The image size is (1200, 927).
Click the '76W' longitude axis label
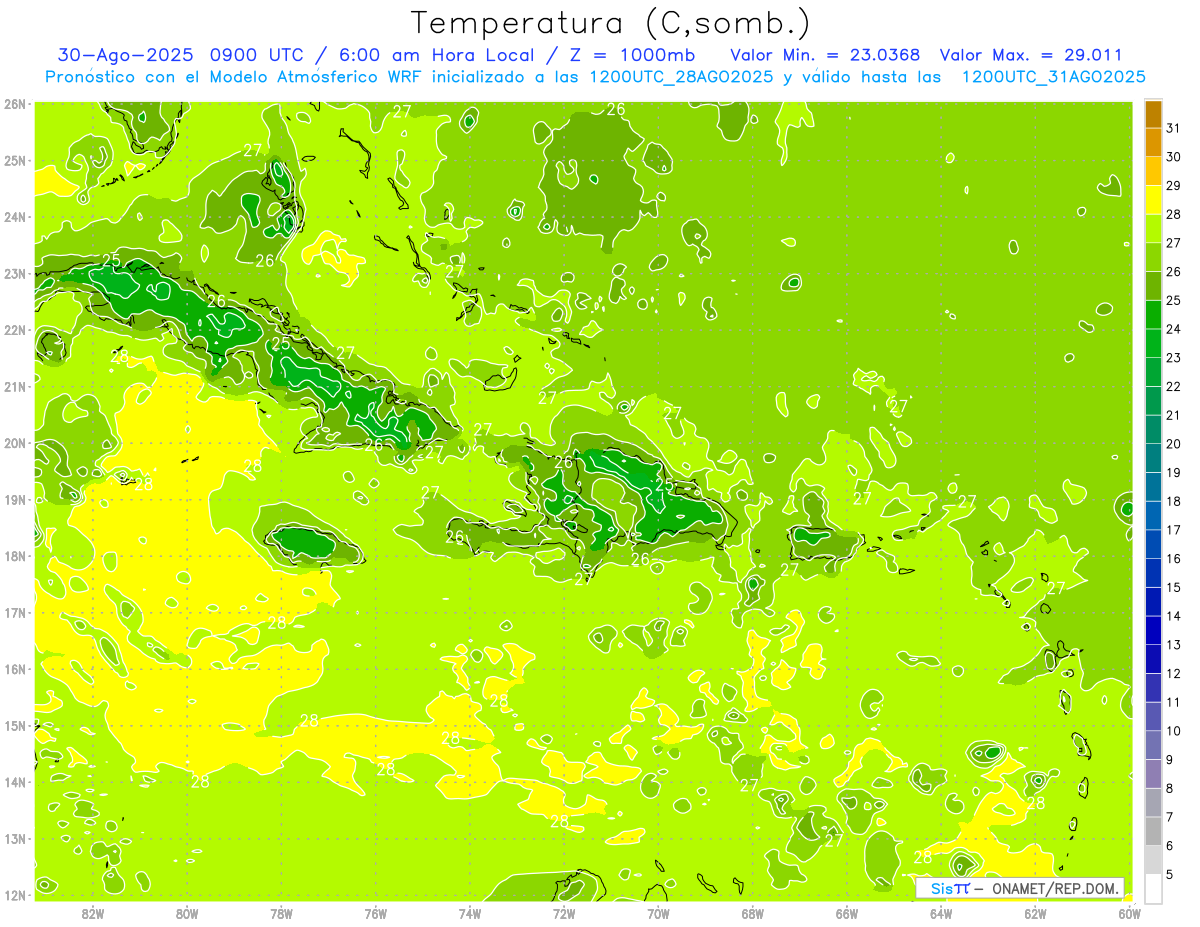375,913
